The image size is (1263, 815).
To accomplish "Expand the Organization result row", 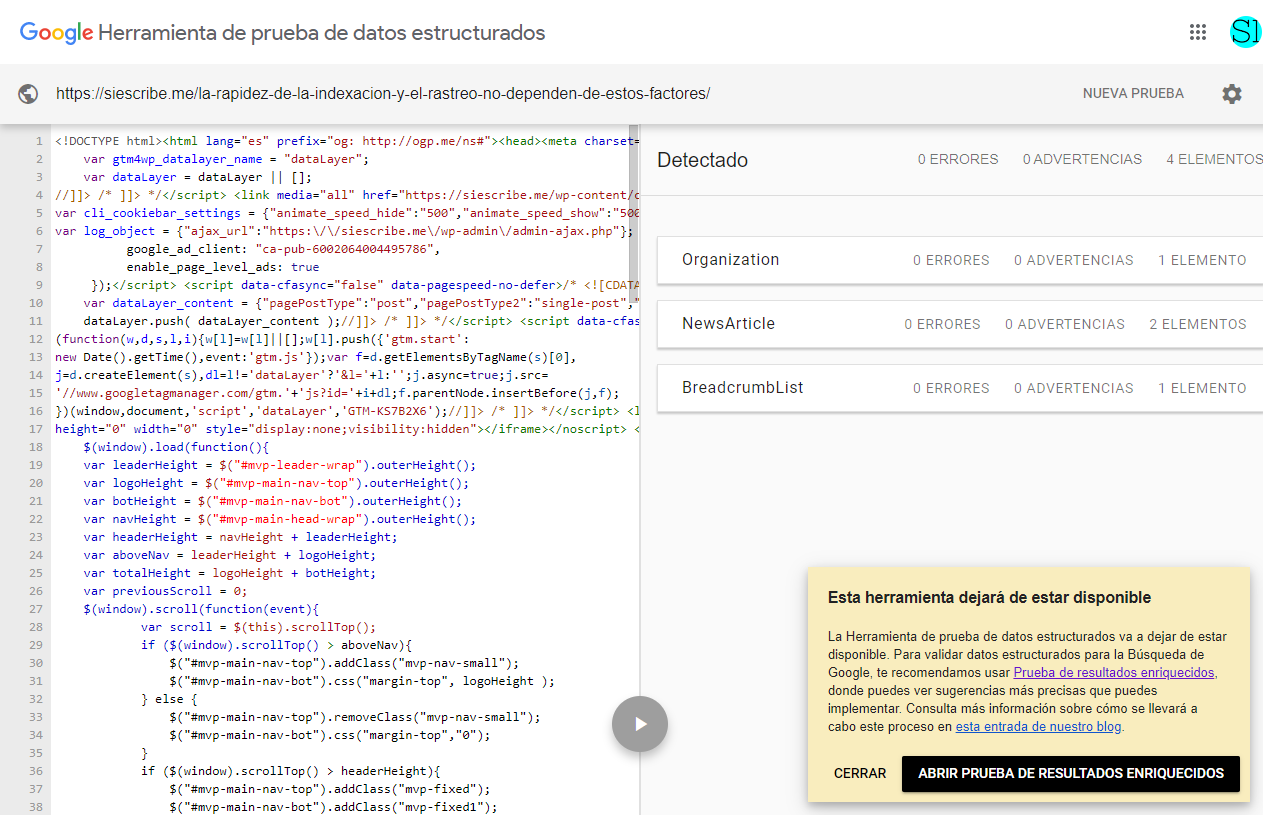I will pyautogui.click(x=960, y=260).
